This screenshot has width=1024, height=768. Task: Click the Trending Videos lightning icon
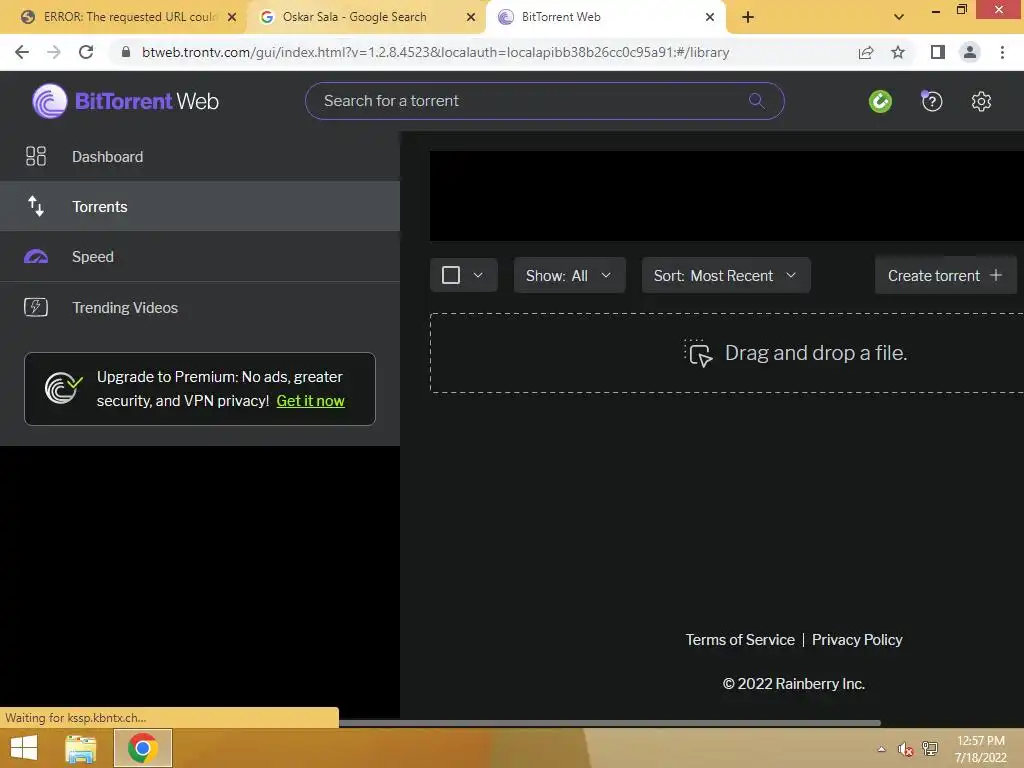(x=36, y=307)
